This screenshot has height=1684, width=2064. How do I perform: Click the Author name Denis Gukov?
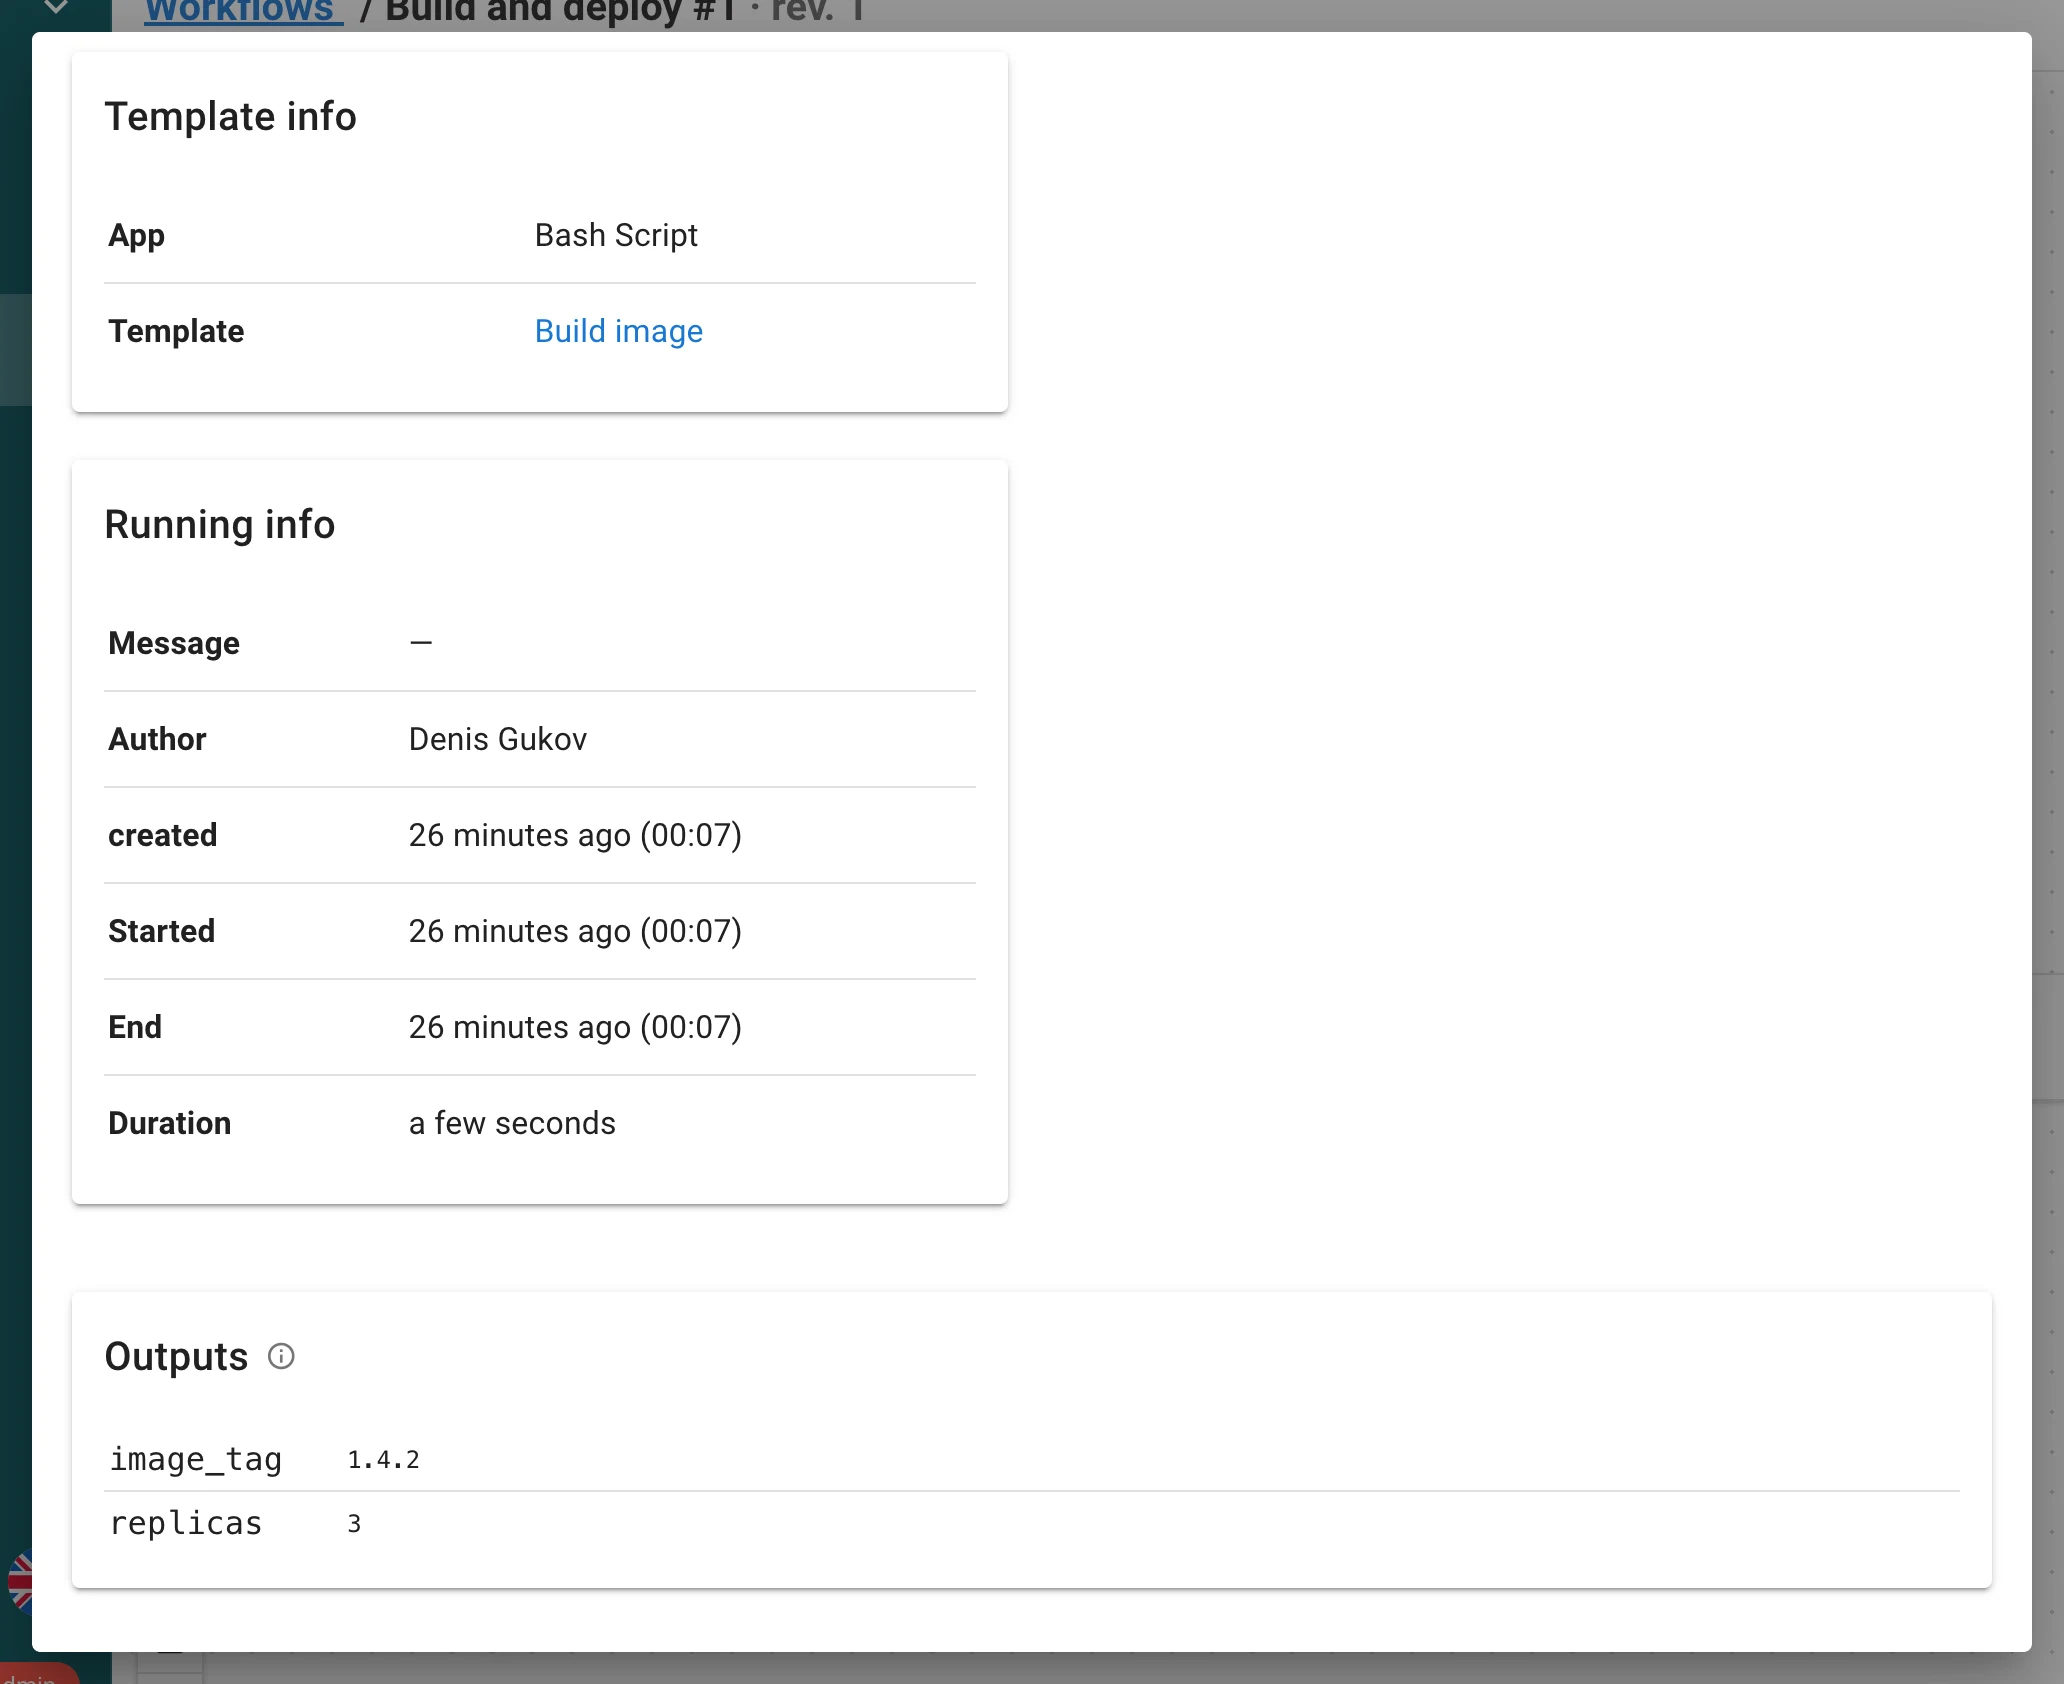tap(498, 739)
